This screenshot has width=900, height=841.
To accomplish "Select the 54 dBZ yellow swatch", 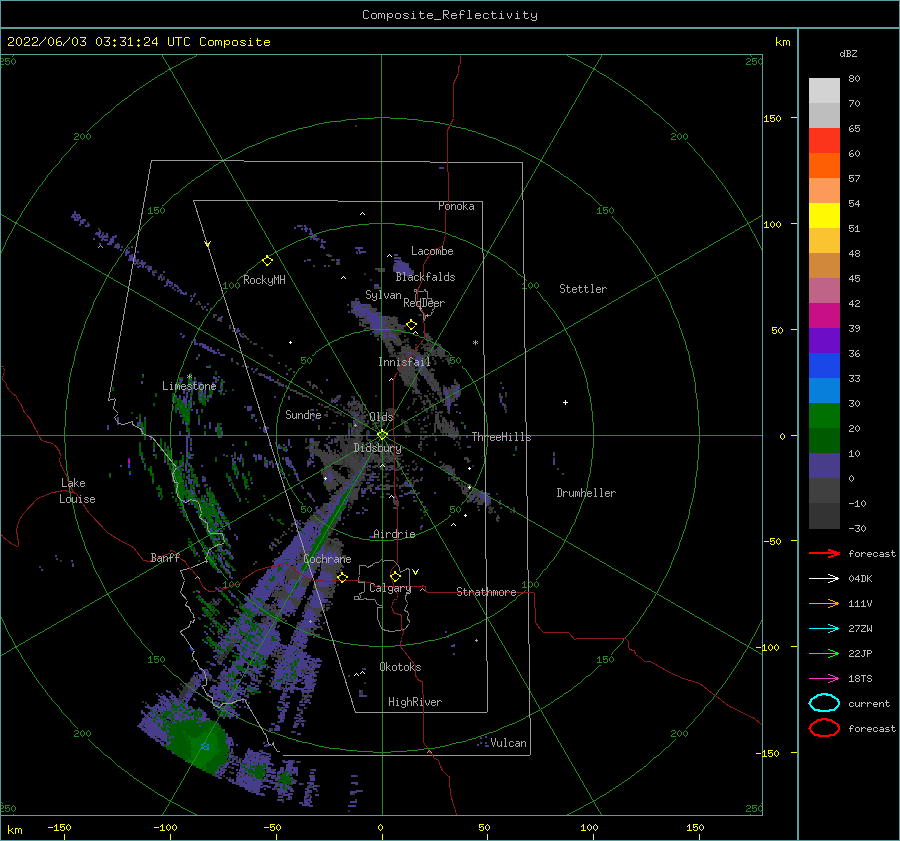I will (824, 215).
